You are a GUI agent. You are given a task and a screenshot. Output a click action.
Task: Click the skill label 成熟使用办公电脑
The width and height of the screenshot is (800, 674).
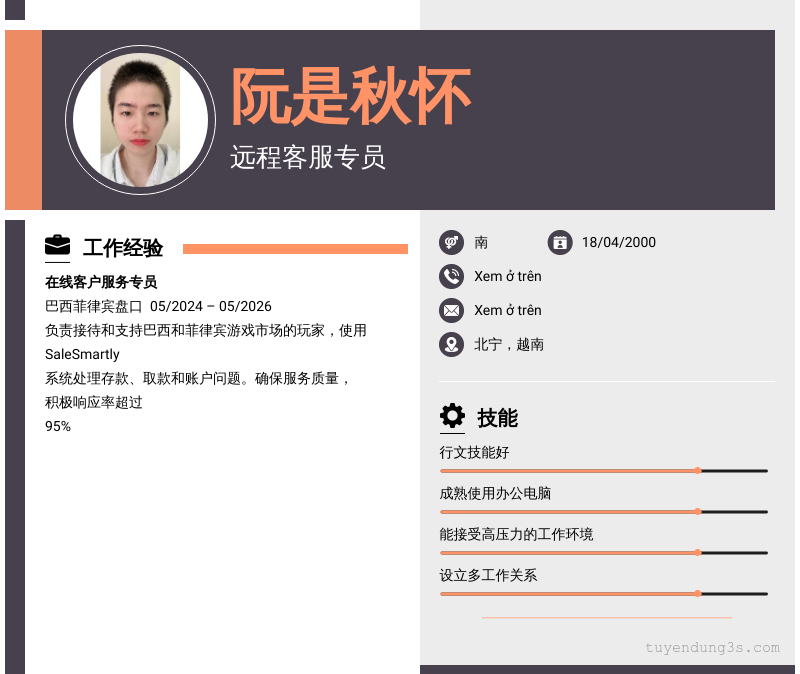click(495, 493)
